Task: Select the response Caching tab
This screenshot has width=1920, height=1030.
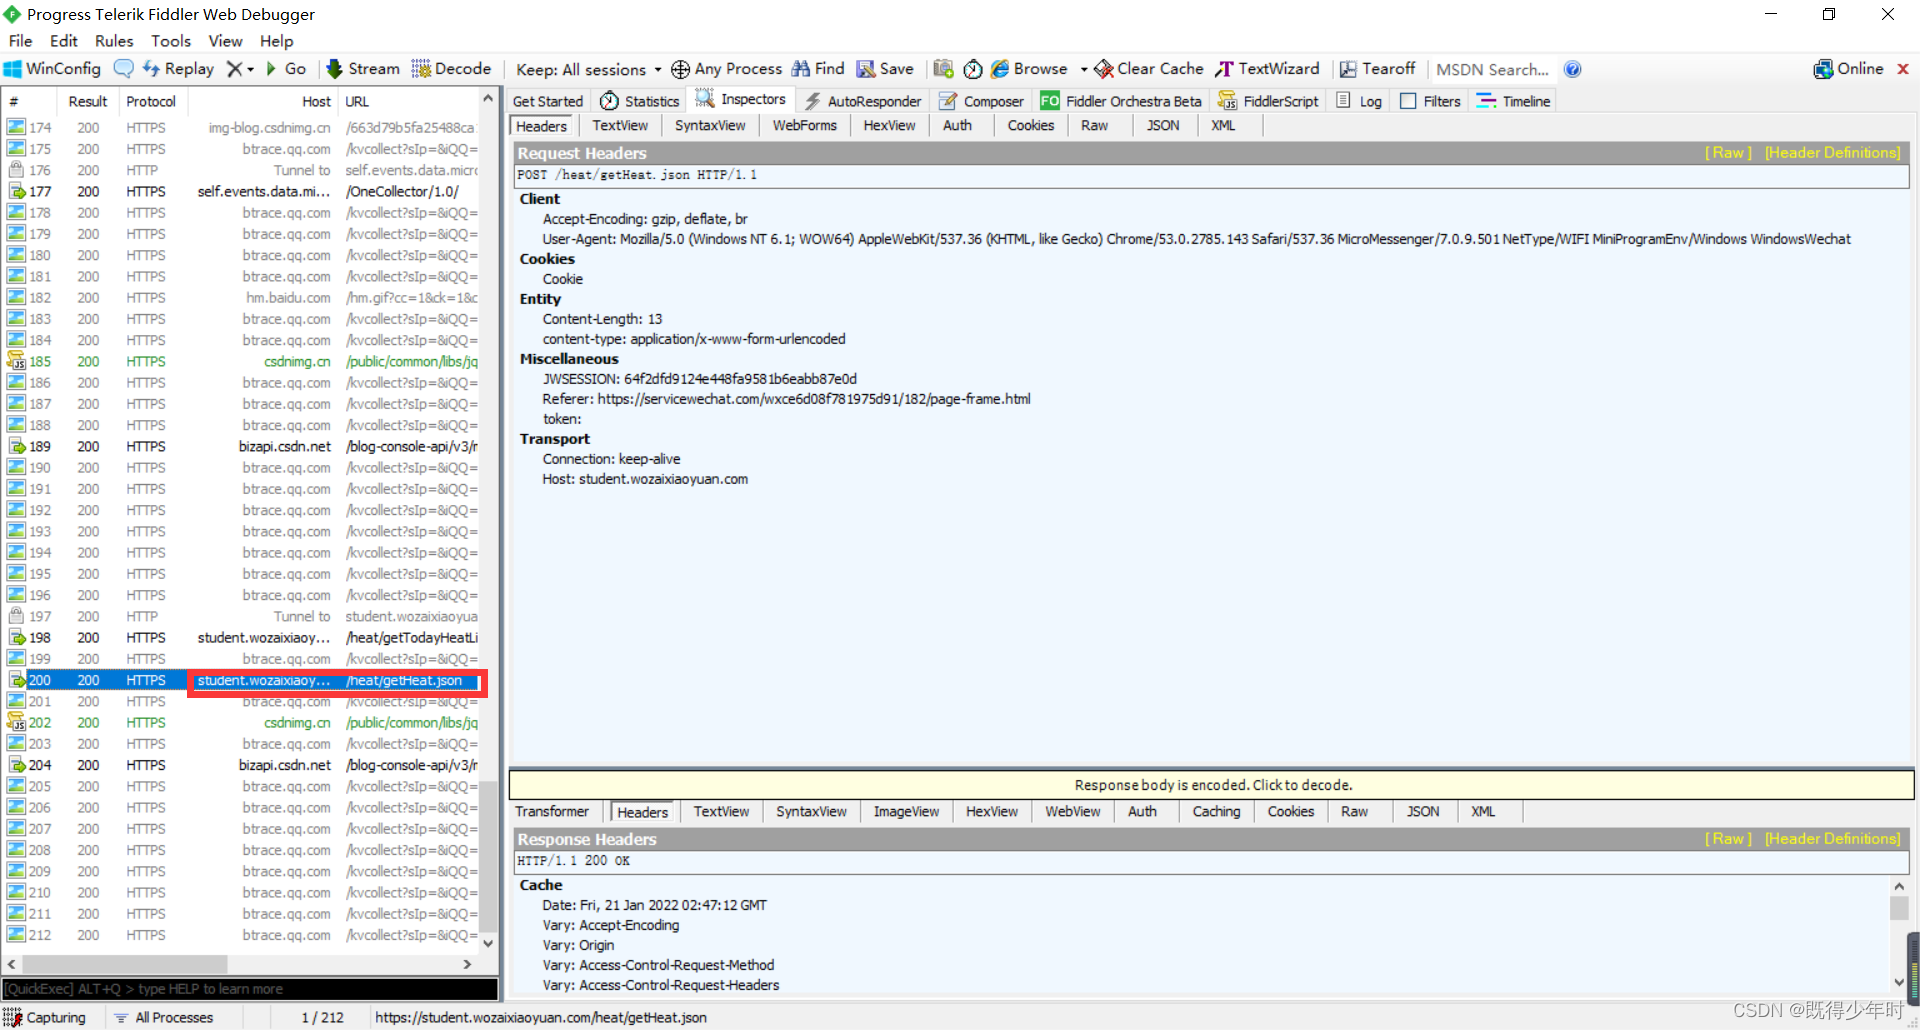Action: [1216, 812]
